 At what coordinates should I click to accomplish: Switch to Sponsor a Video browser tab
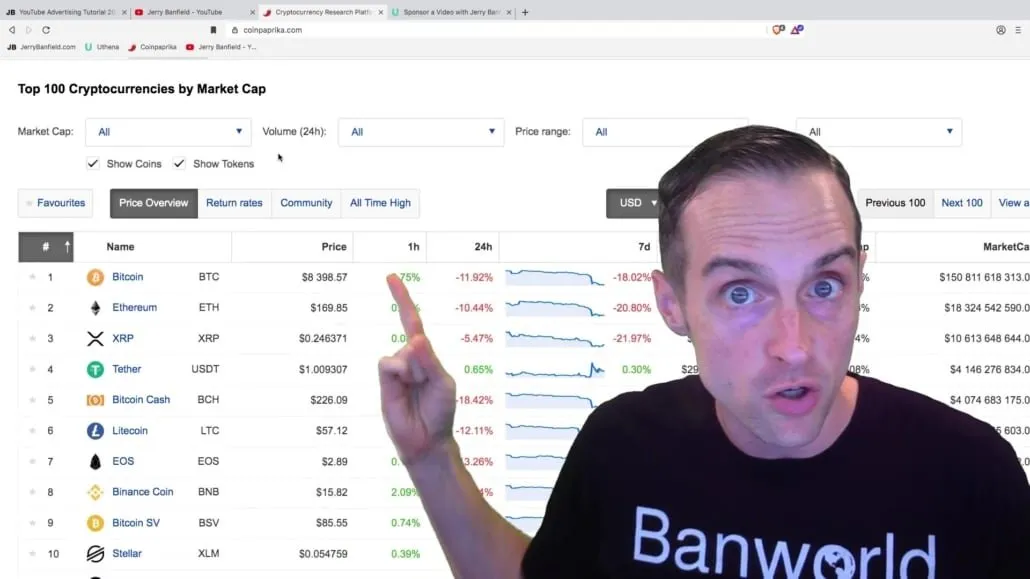point(451,12)
